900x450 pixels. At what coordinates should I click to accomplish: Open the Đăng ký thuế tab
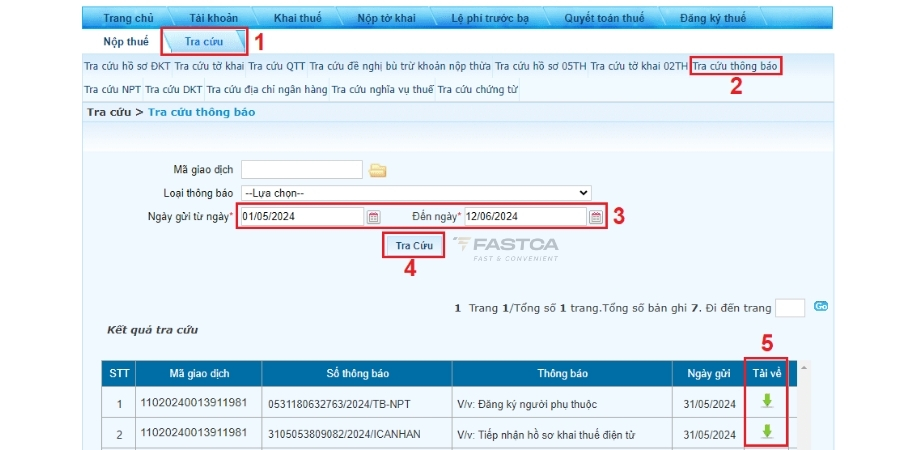click(713, 18)
